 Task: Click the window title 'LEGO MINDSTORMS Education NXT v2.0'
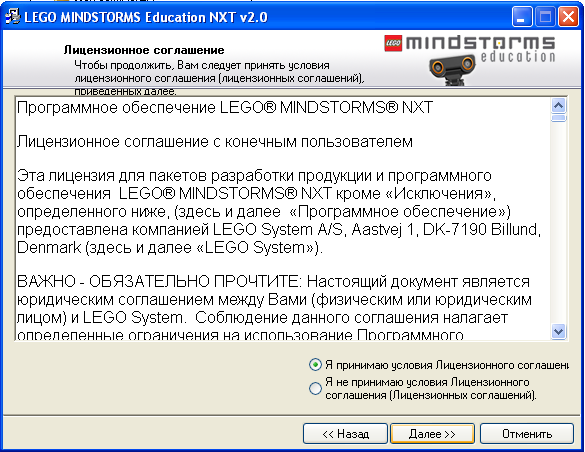coord(146,17)
